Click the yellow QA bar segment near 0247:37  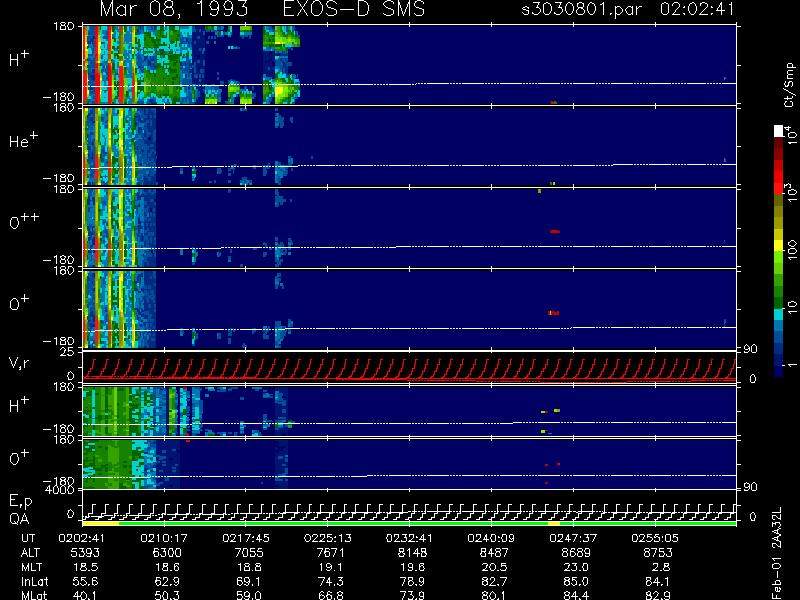[554, 523]
